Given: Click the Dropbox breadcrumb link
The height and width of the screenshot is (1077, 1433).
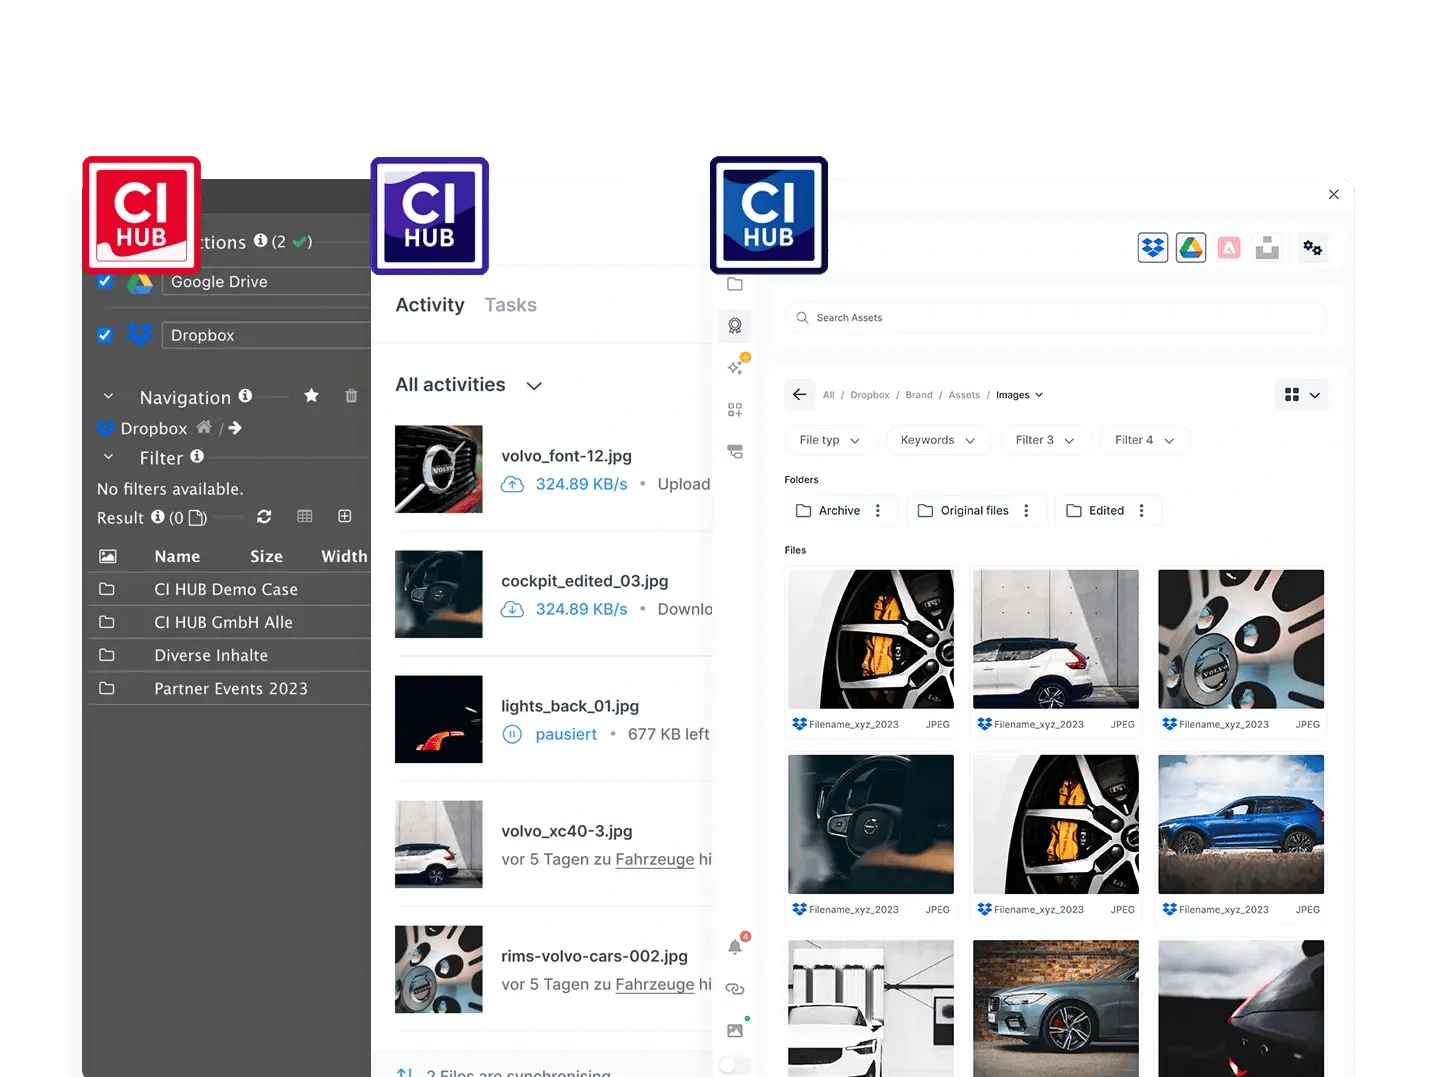Looking at the screenshot, I should (870, 395).
